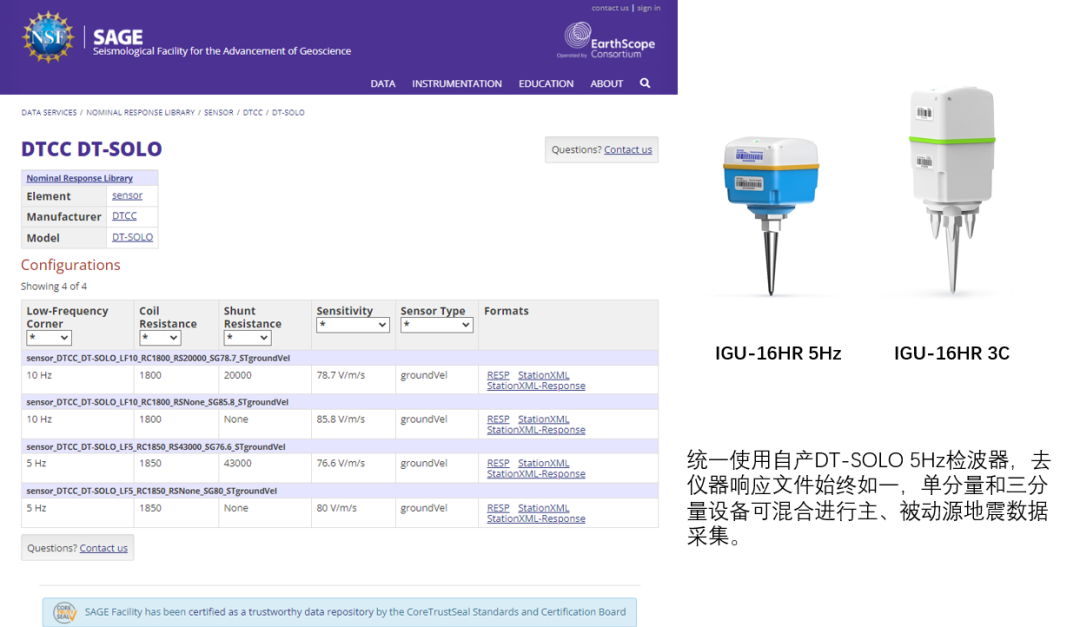The height and width of the screenshot is (627, 1080).
Task: Click the IGU-16HR 5Hz device image
Action: [771, 216]
